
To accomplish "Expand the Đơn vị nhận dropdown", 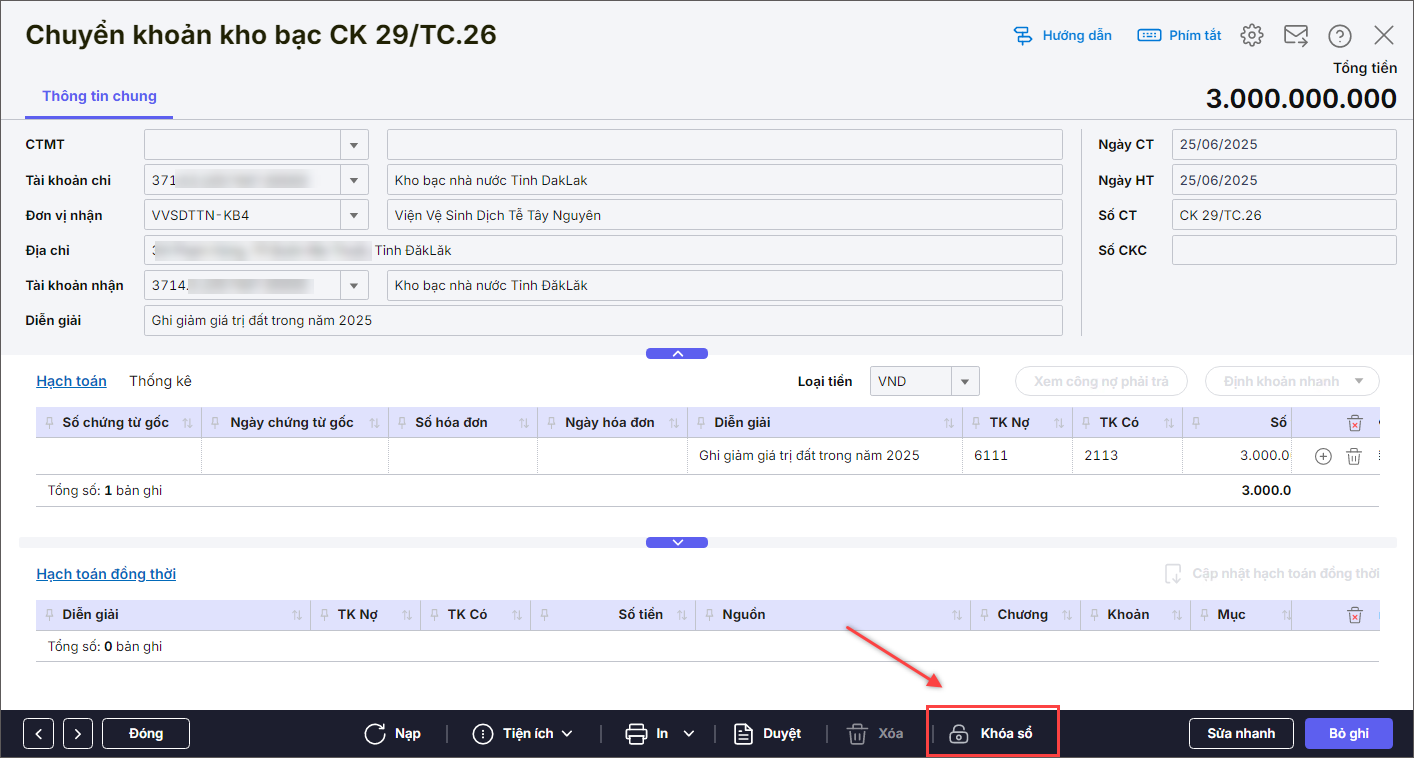I will click(x=354, y=215).
